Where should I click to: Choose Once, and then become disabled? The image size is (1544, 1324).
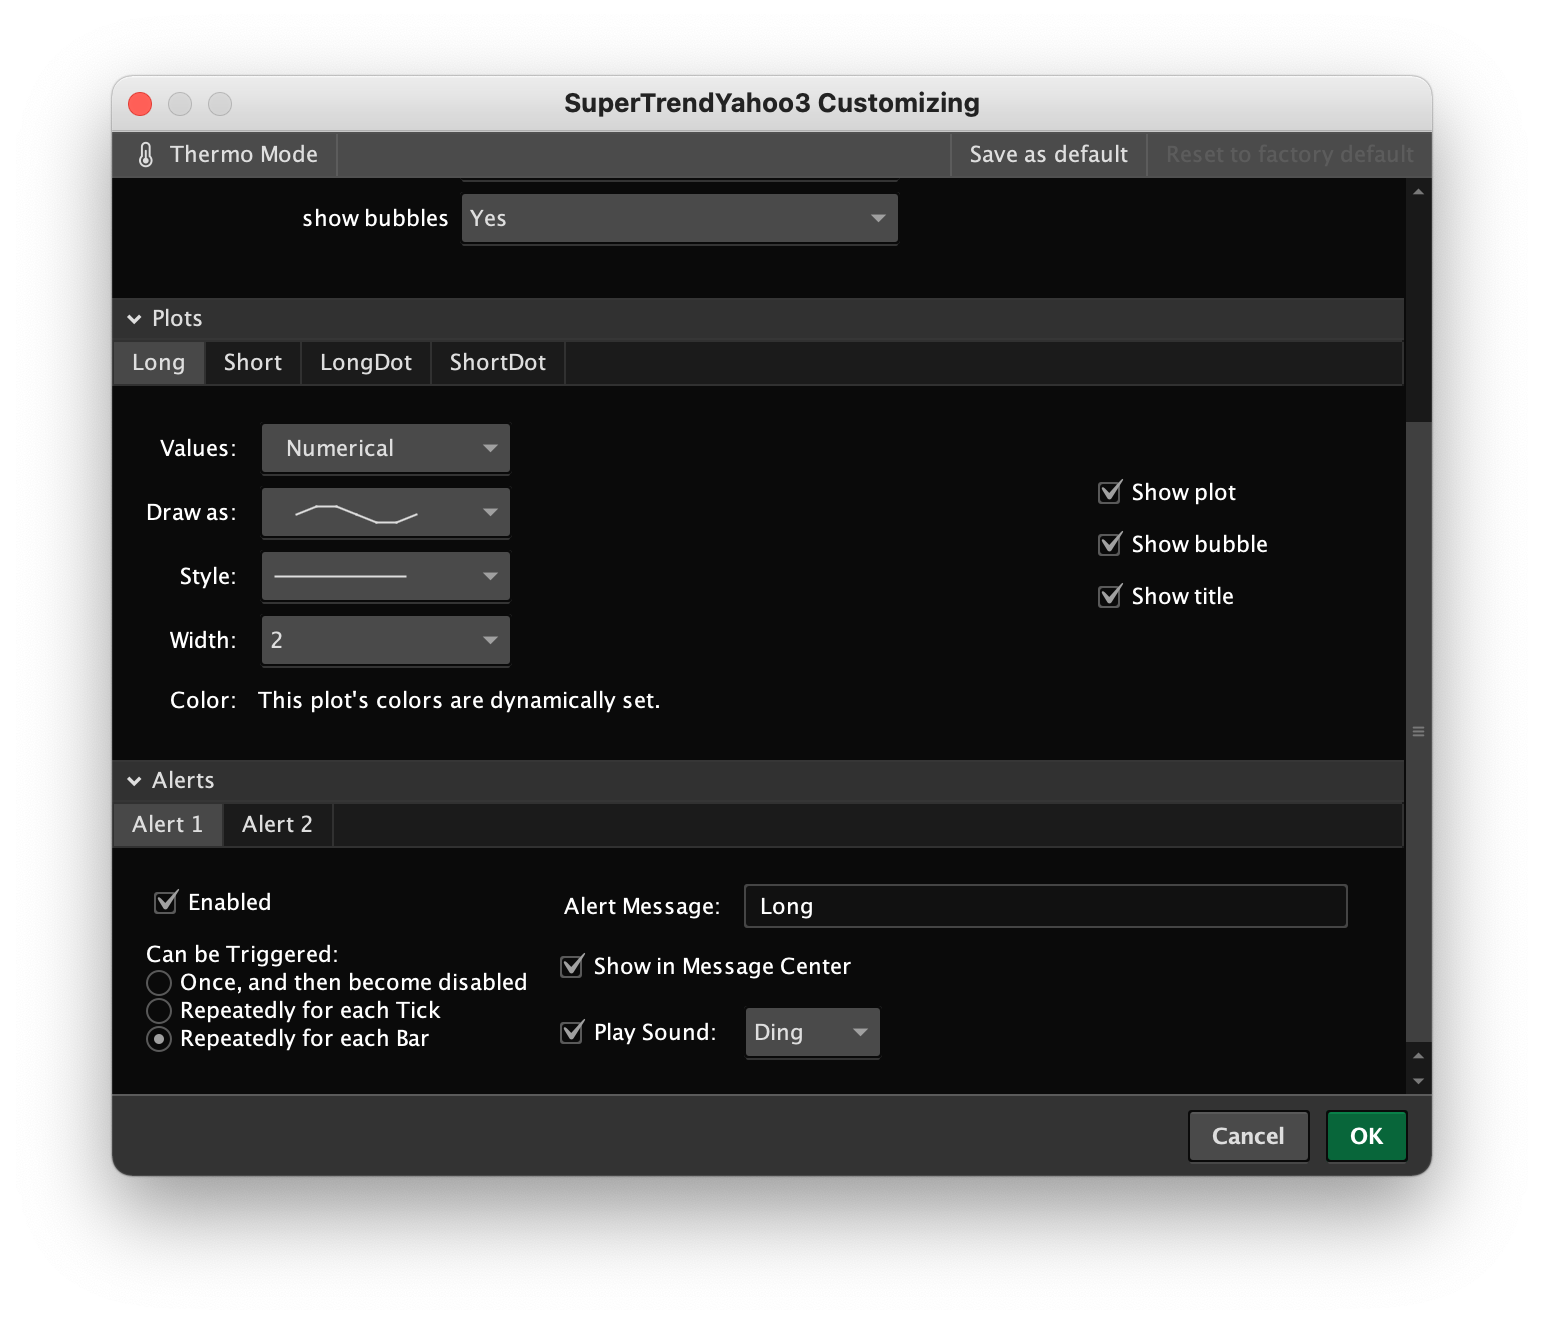(159, 983)
